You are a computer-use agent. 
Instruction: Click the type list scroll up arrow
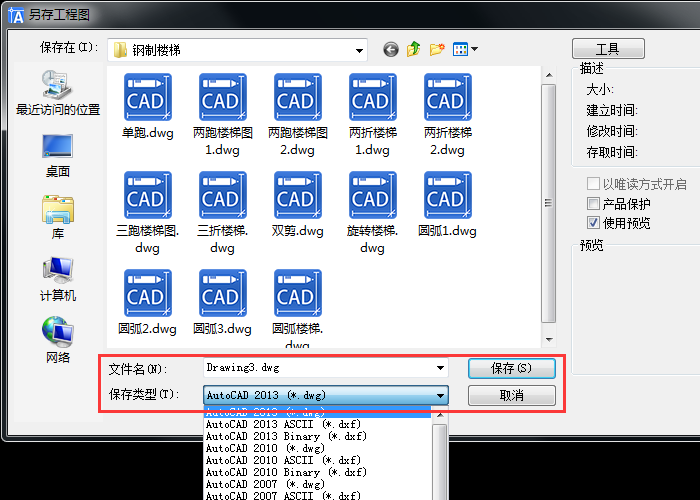click(x=440, y=415)
